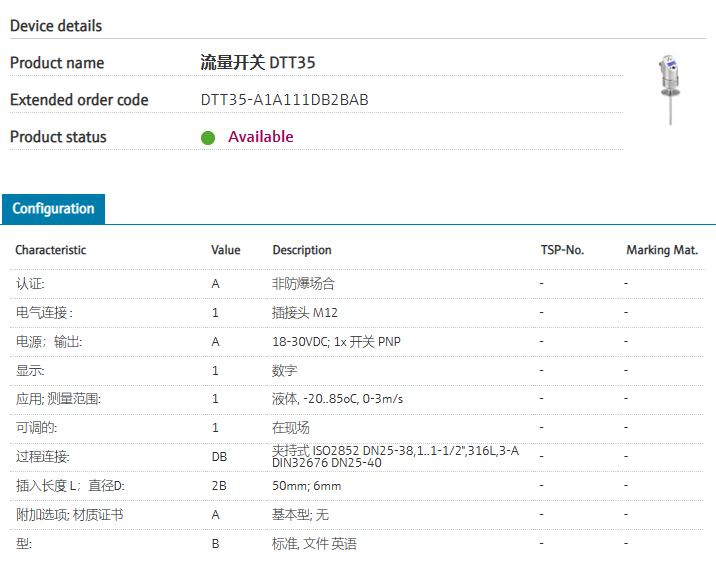Open the Configuration tab
The height and width of the screenshot is (568, 716).
tap(53, 209)
